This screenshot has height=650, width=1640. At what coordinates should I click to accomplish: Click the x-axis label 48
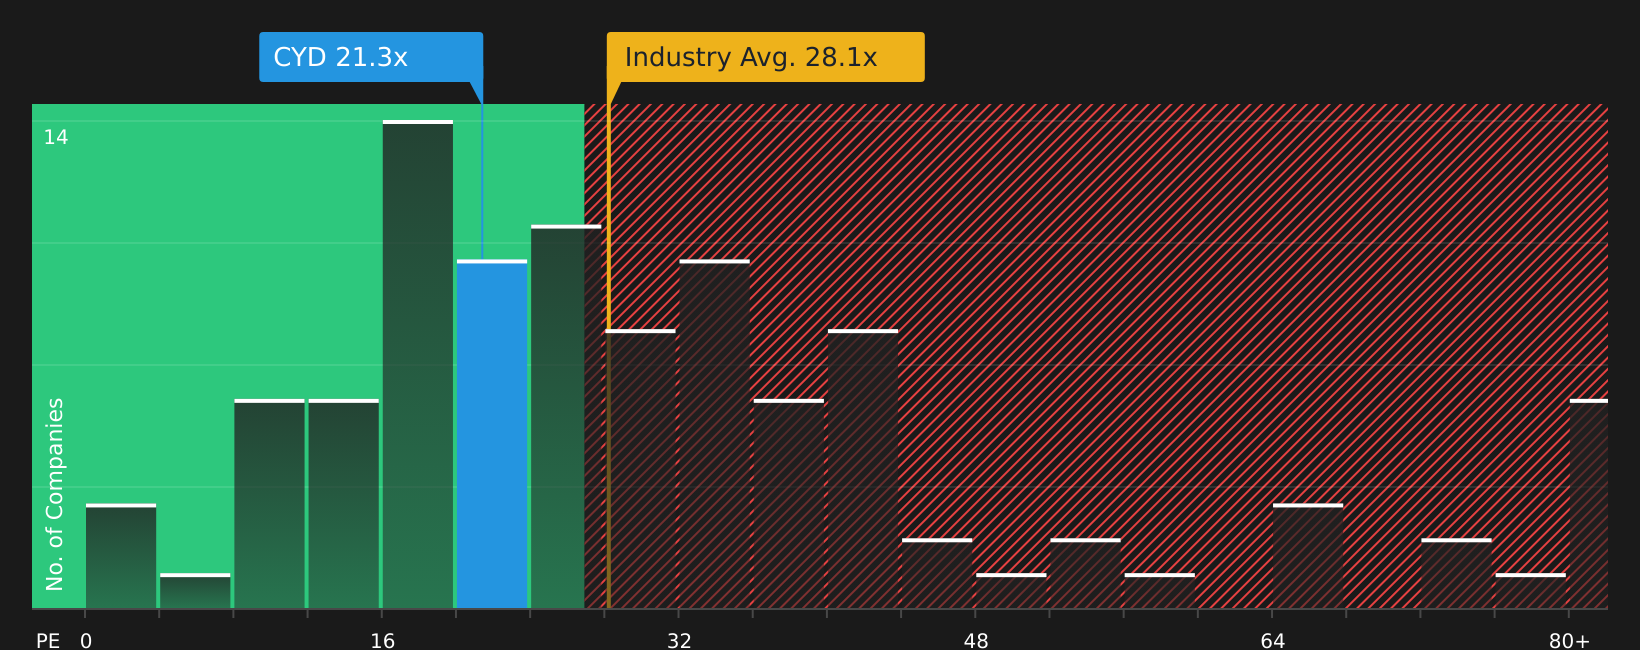[x=976, y=640]
